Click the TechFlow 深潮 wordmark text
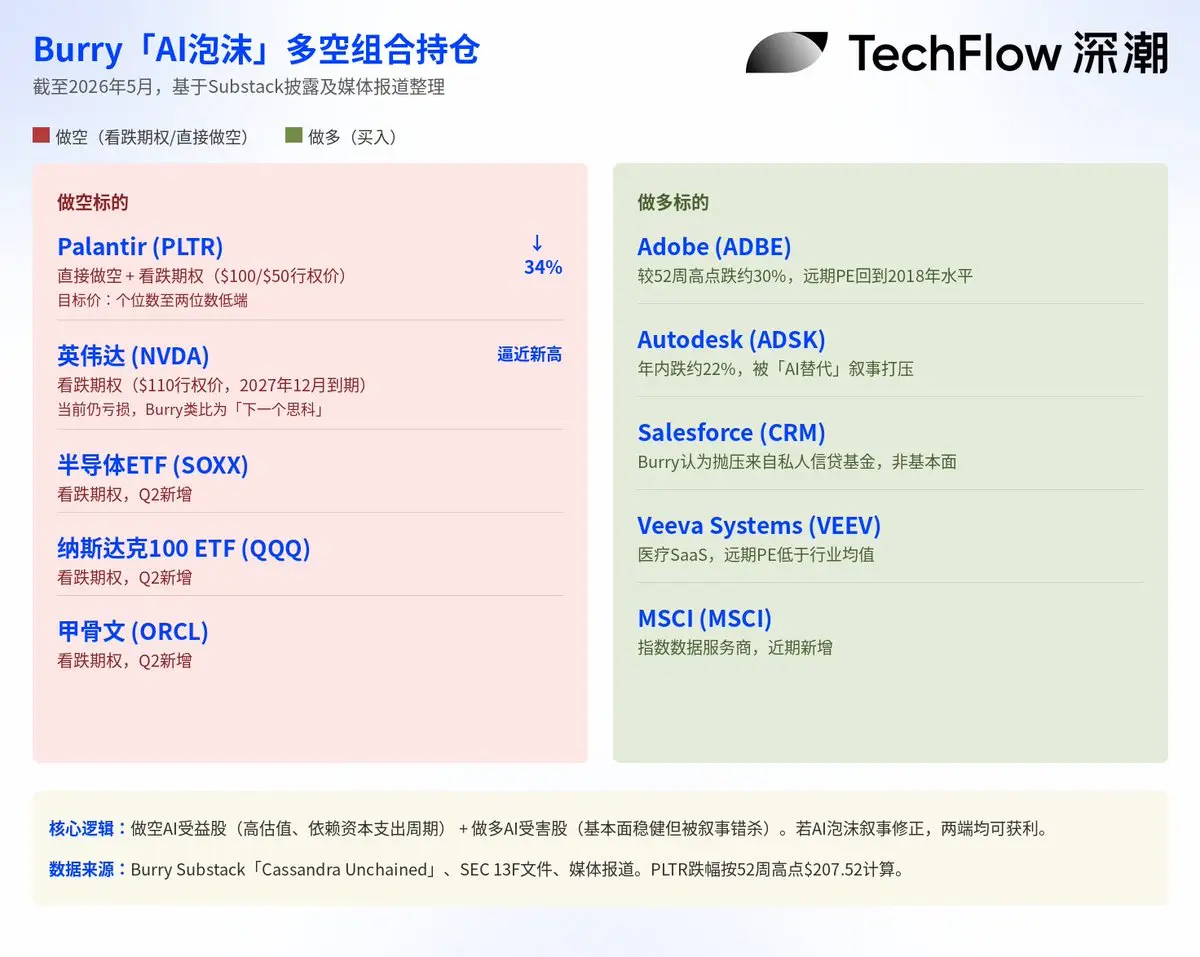This screenshot has width=1200, height=957. click(x=1008, y=52)
